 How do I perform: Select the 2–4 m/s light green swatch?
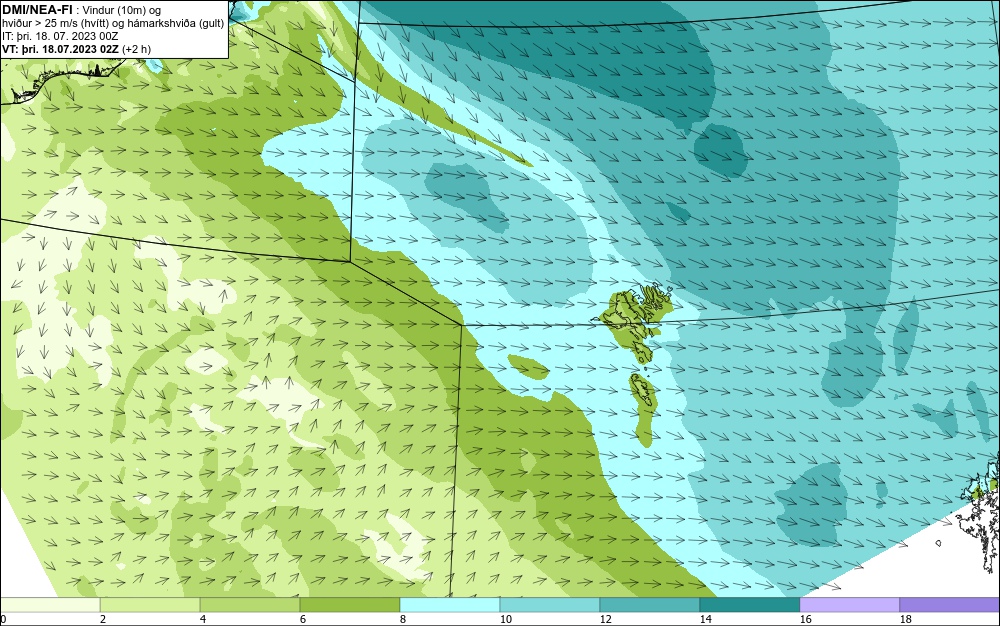tap(150, 604)
